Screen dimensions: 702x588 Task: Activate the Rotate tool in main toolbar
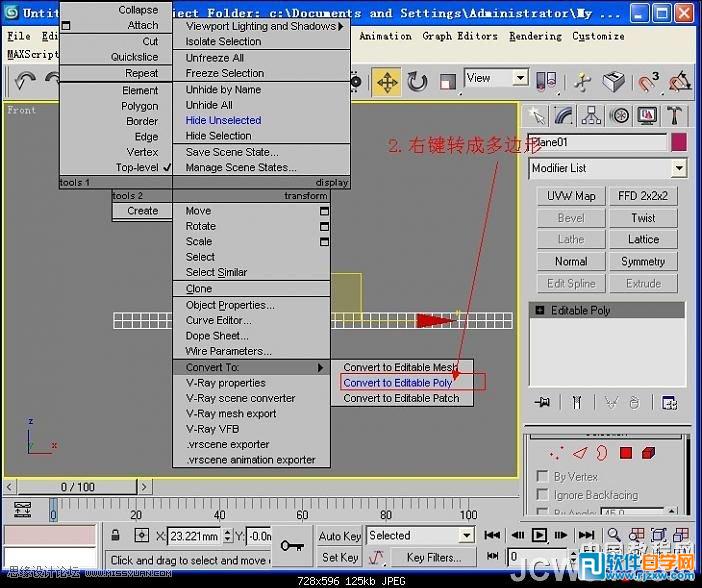click(417, 81)
